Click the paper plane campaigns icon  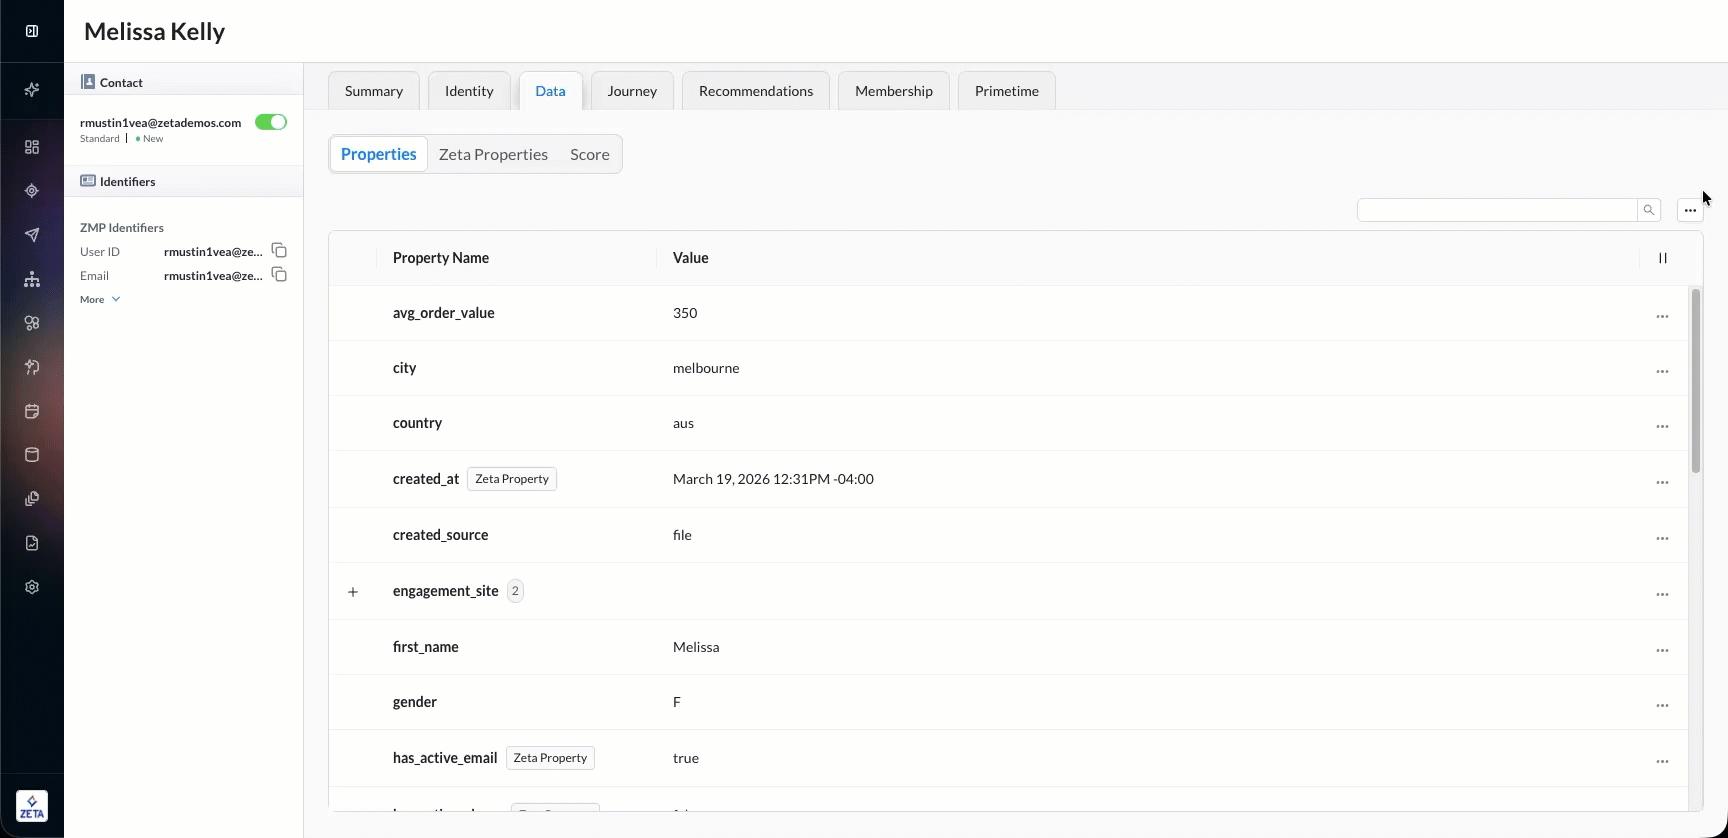32,235
